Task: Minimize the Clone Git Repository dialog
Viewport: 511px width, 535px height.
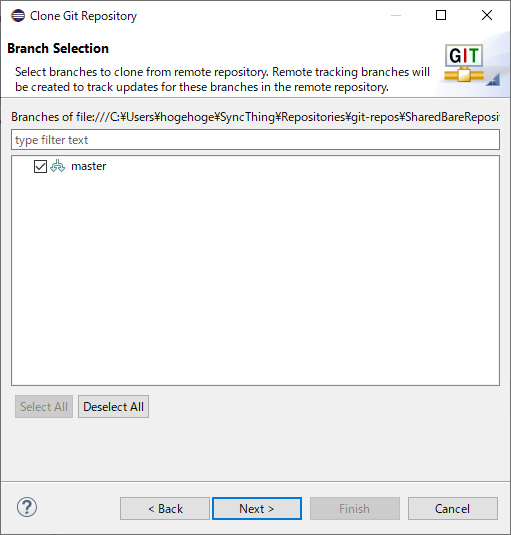Action: tap(396, 15)
